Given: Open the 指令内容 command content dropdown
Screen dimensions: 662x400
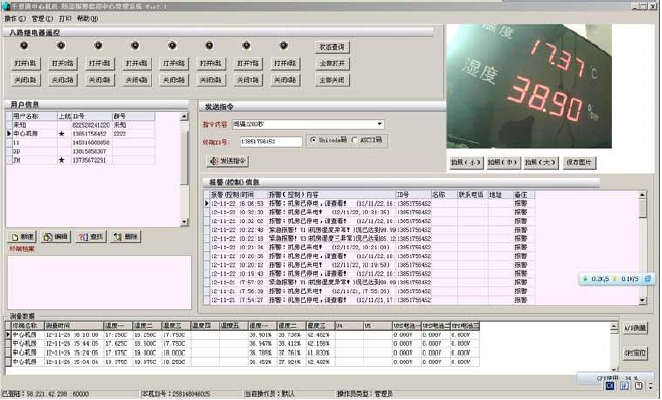Looking at the screenshot, I should pos(380,124).
